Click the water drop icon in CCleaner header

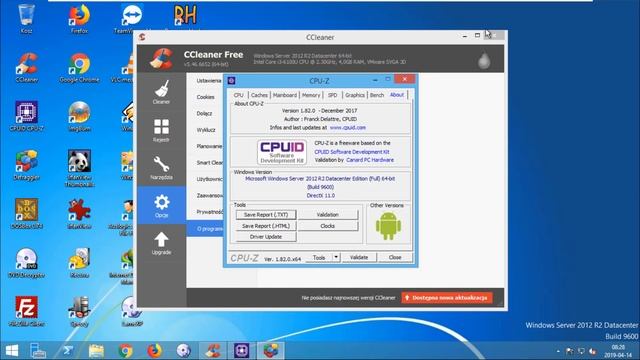[484, 61]
